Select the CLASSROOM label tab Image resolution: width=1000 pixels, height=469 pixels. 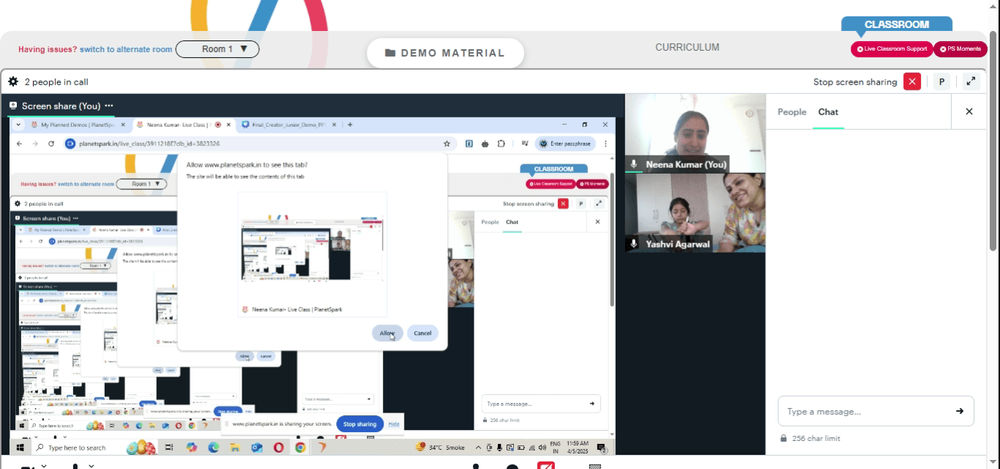tap(897, 25)
